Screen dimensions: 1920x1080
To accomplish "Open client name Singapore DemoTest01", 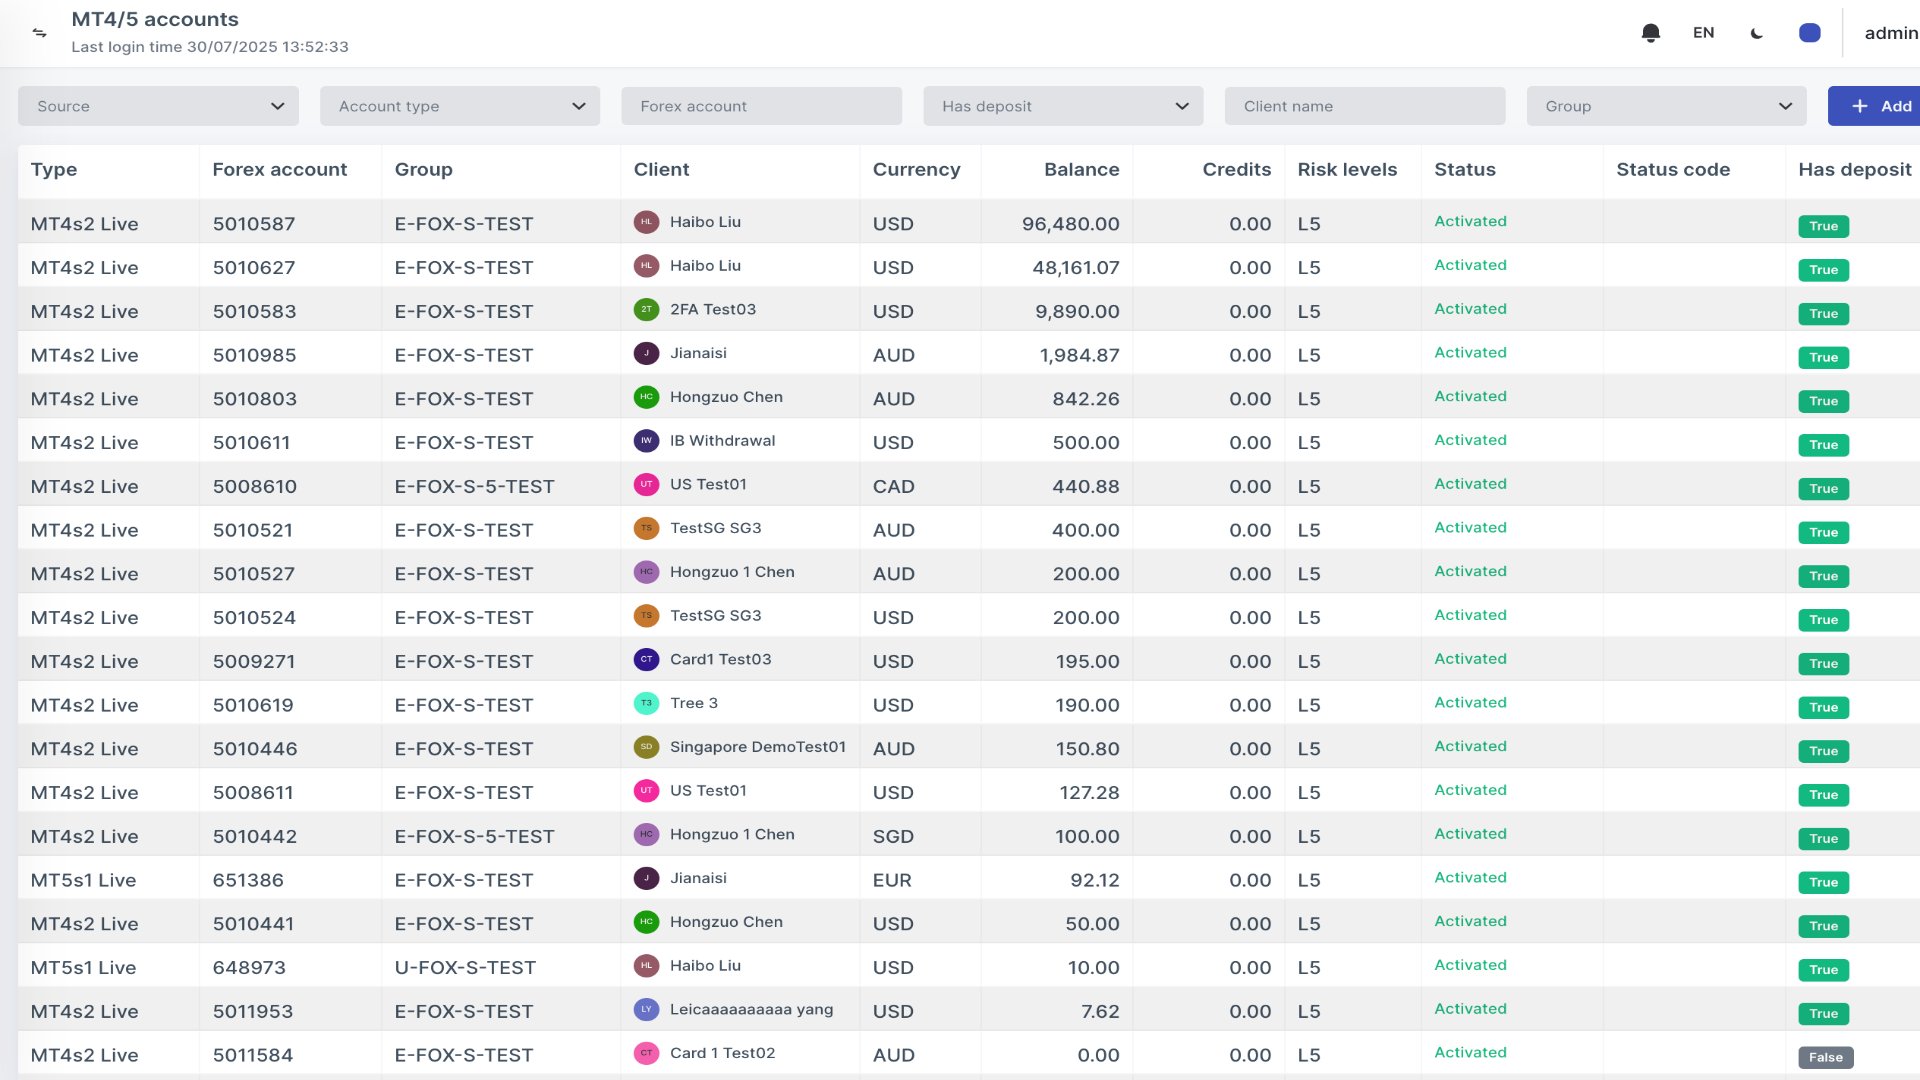I will pos(758,747).
